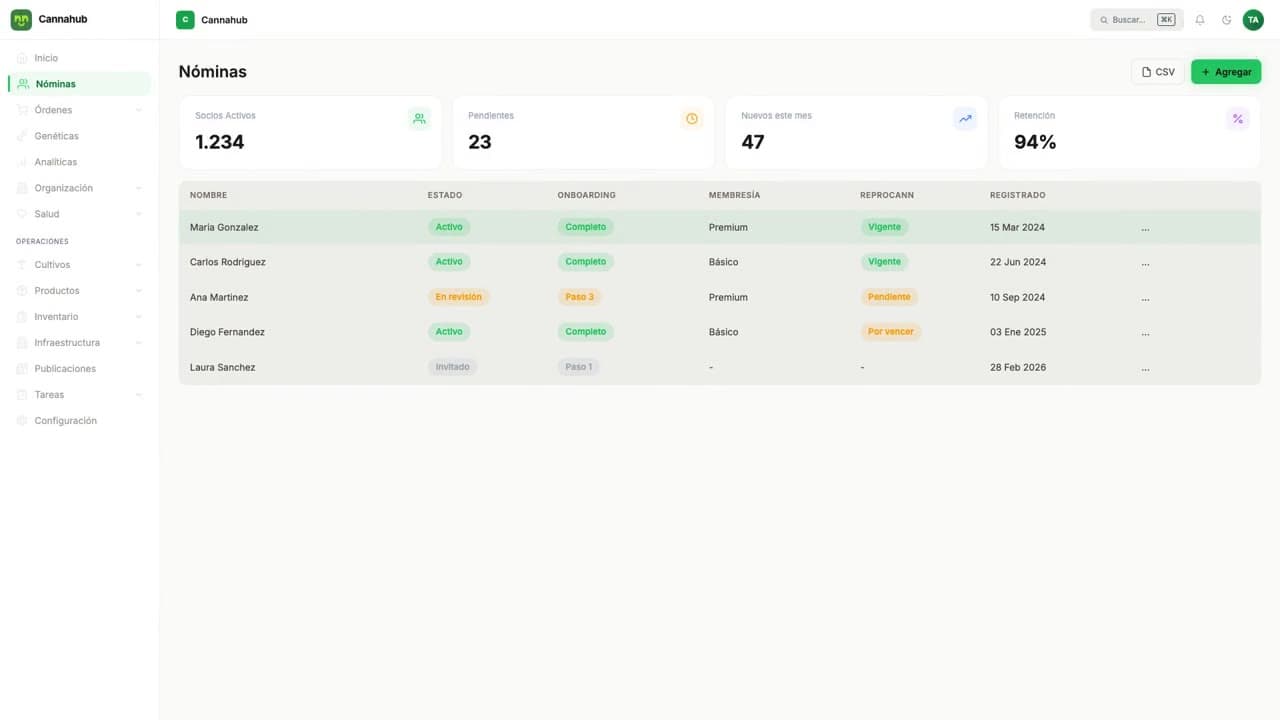Image resolution: width=1280 pixels, height=720 pixels.
Task: Click the green Agregar button
Action: (x=1226, y=72)
